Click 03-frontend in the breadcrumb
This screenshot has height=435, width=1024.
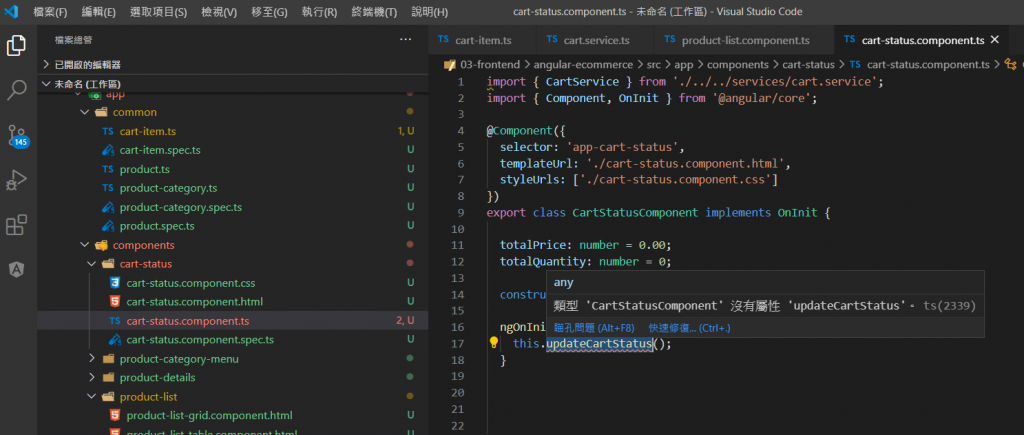[490, 65]
